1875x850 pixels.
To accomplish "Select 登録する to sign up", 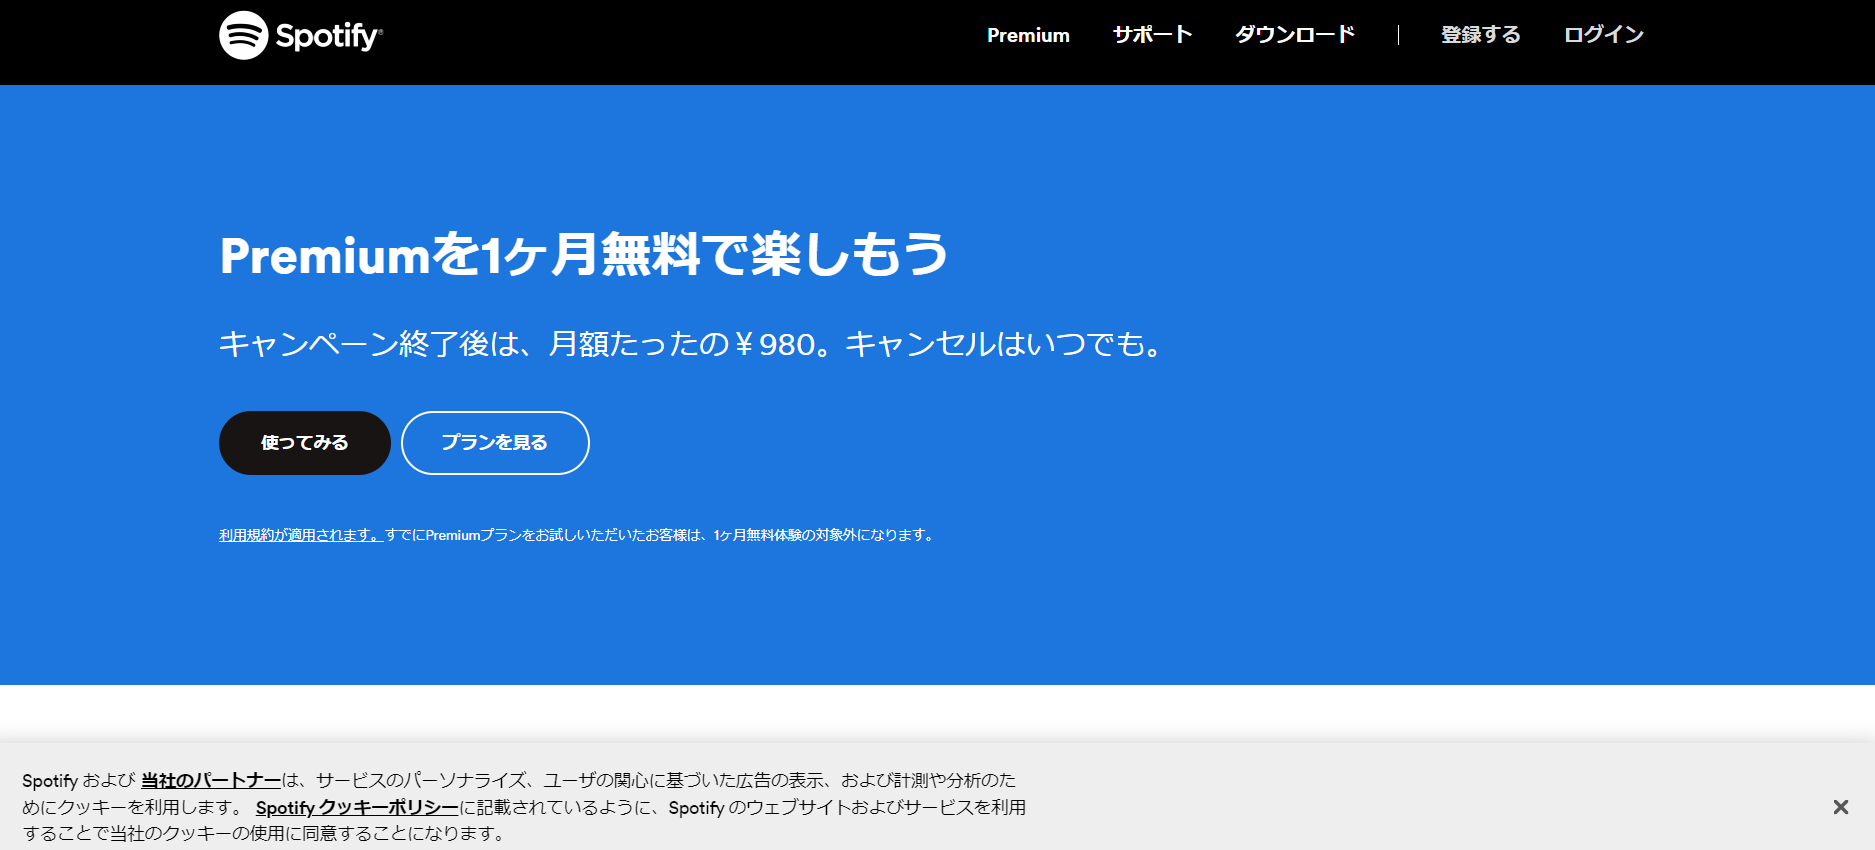I will tap(1480, 35).
